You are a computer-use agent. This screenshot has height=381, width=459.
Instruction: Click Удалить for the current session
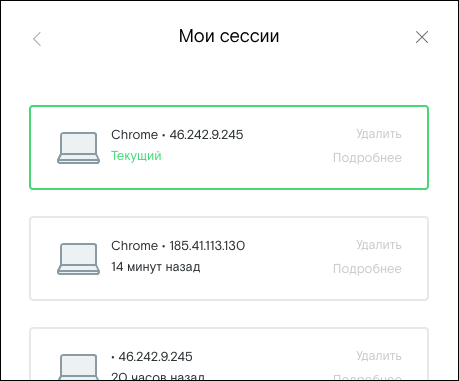[379, 134]
